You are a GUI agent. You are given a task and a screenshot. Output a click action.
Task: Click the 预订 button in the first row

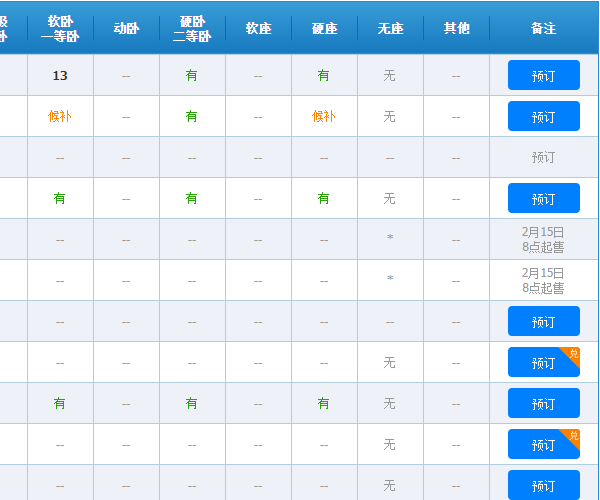543,76
